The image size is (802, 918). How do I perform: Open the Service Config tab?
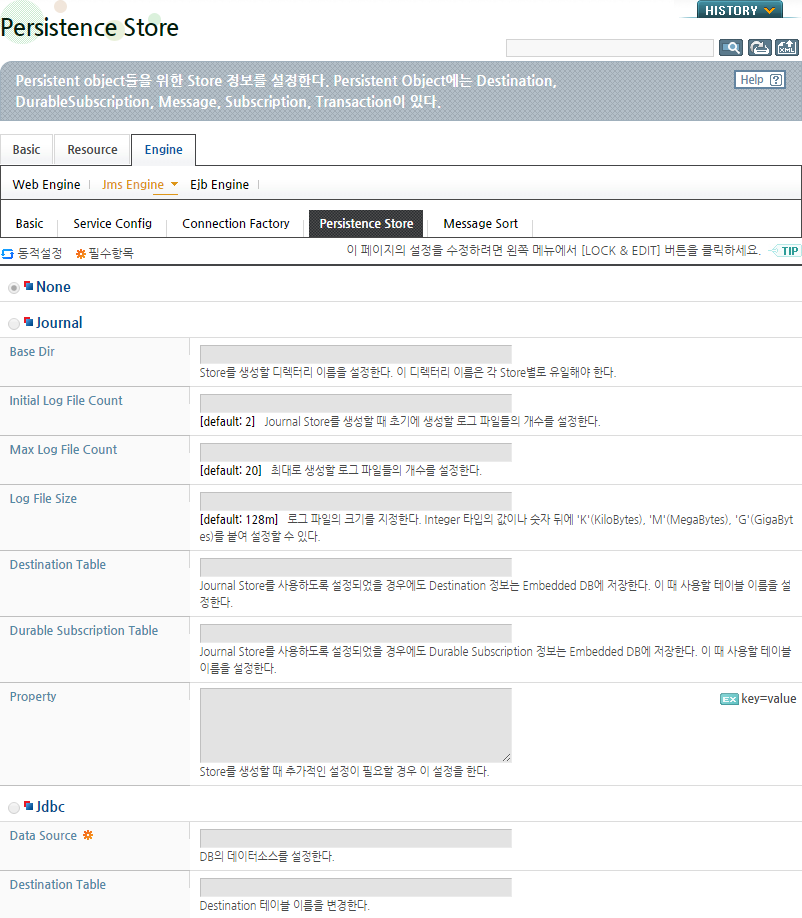click(112, 224)
